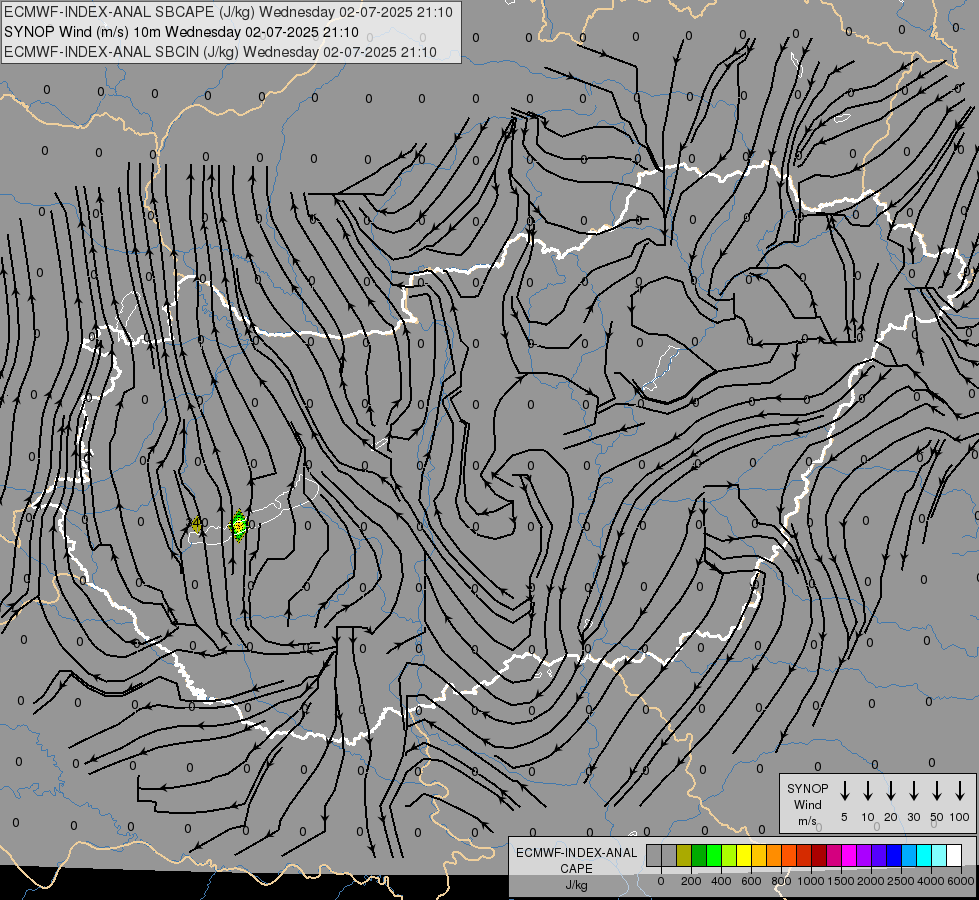Click the gray swatch left of the 0 tick

tap(654, 855)
